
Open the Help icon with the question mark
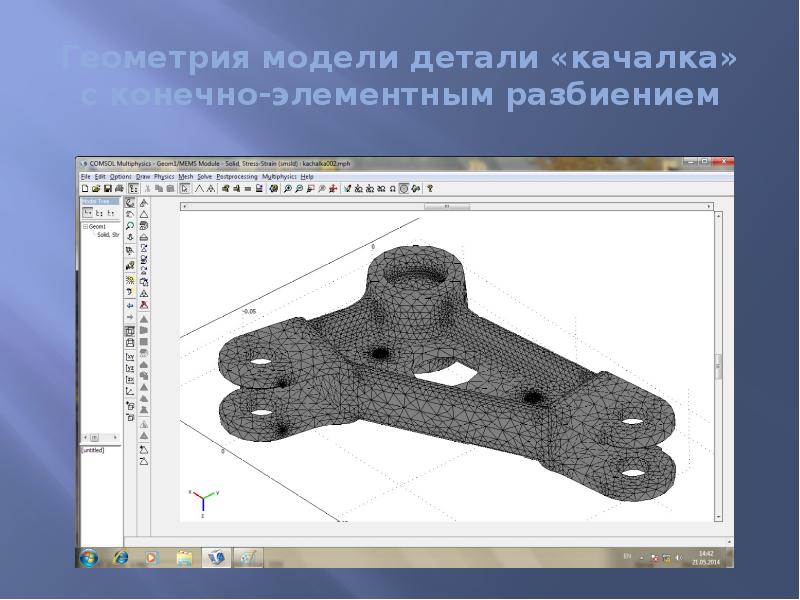click(x=428, y=187)
